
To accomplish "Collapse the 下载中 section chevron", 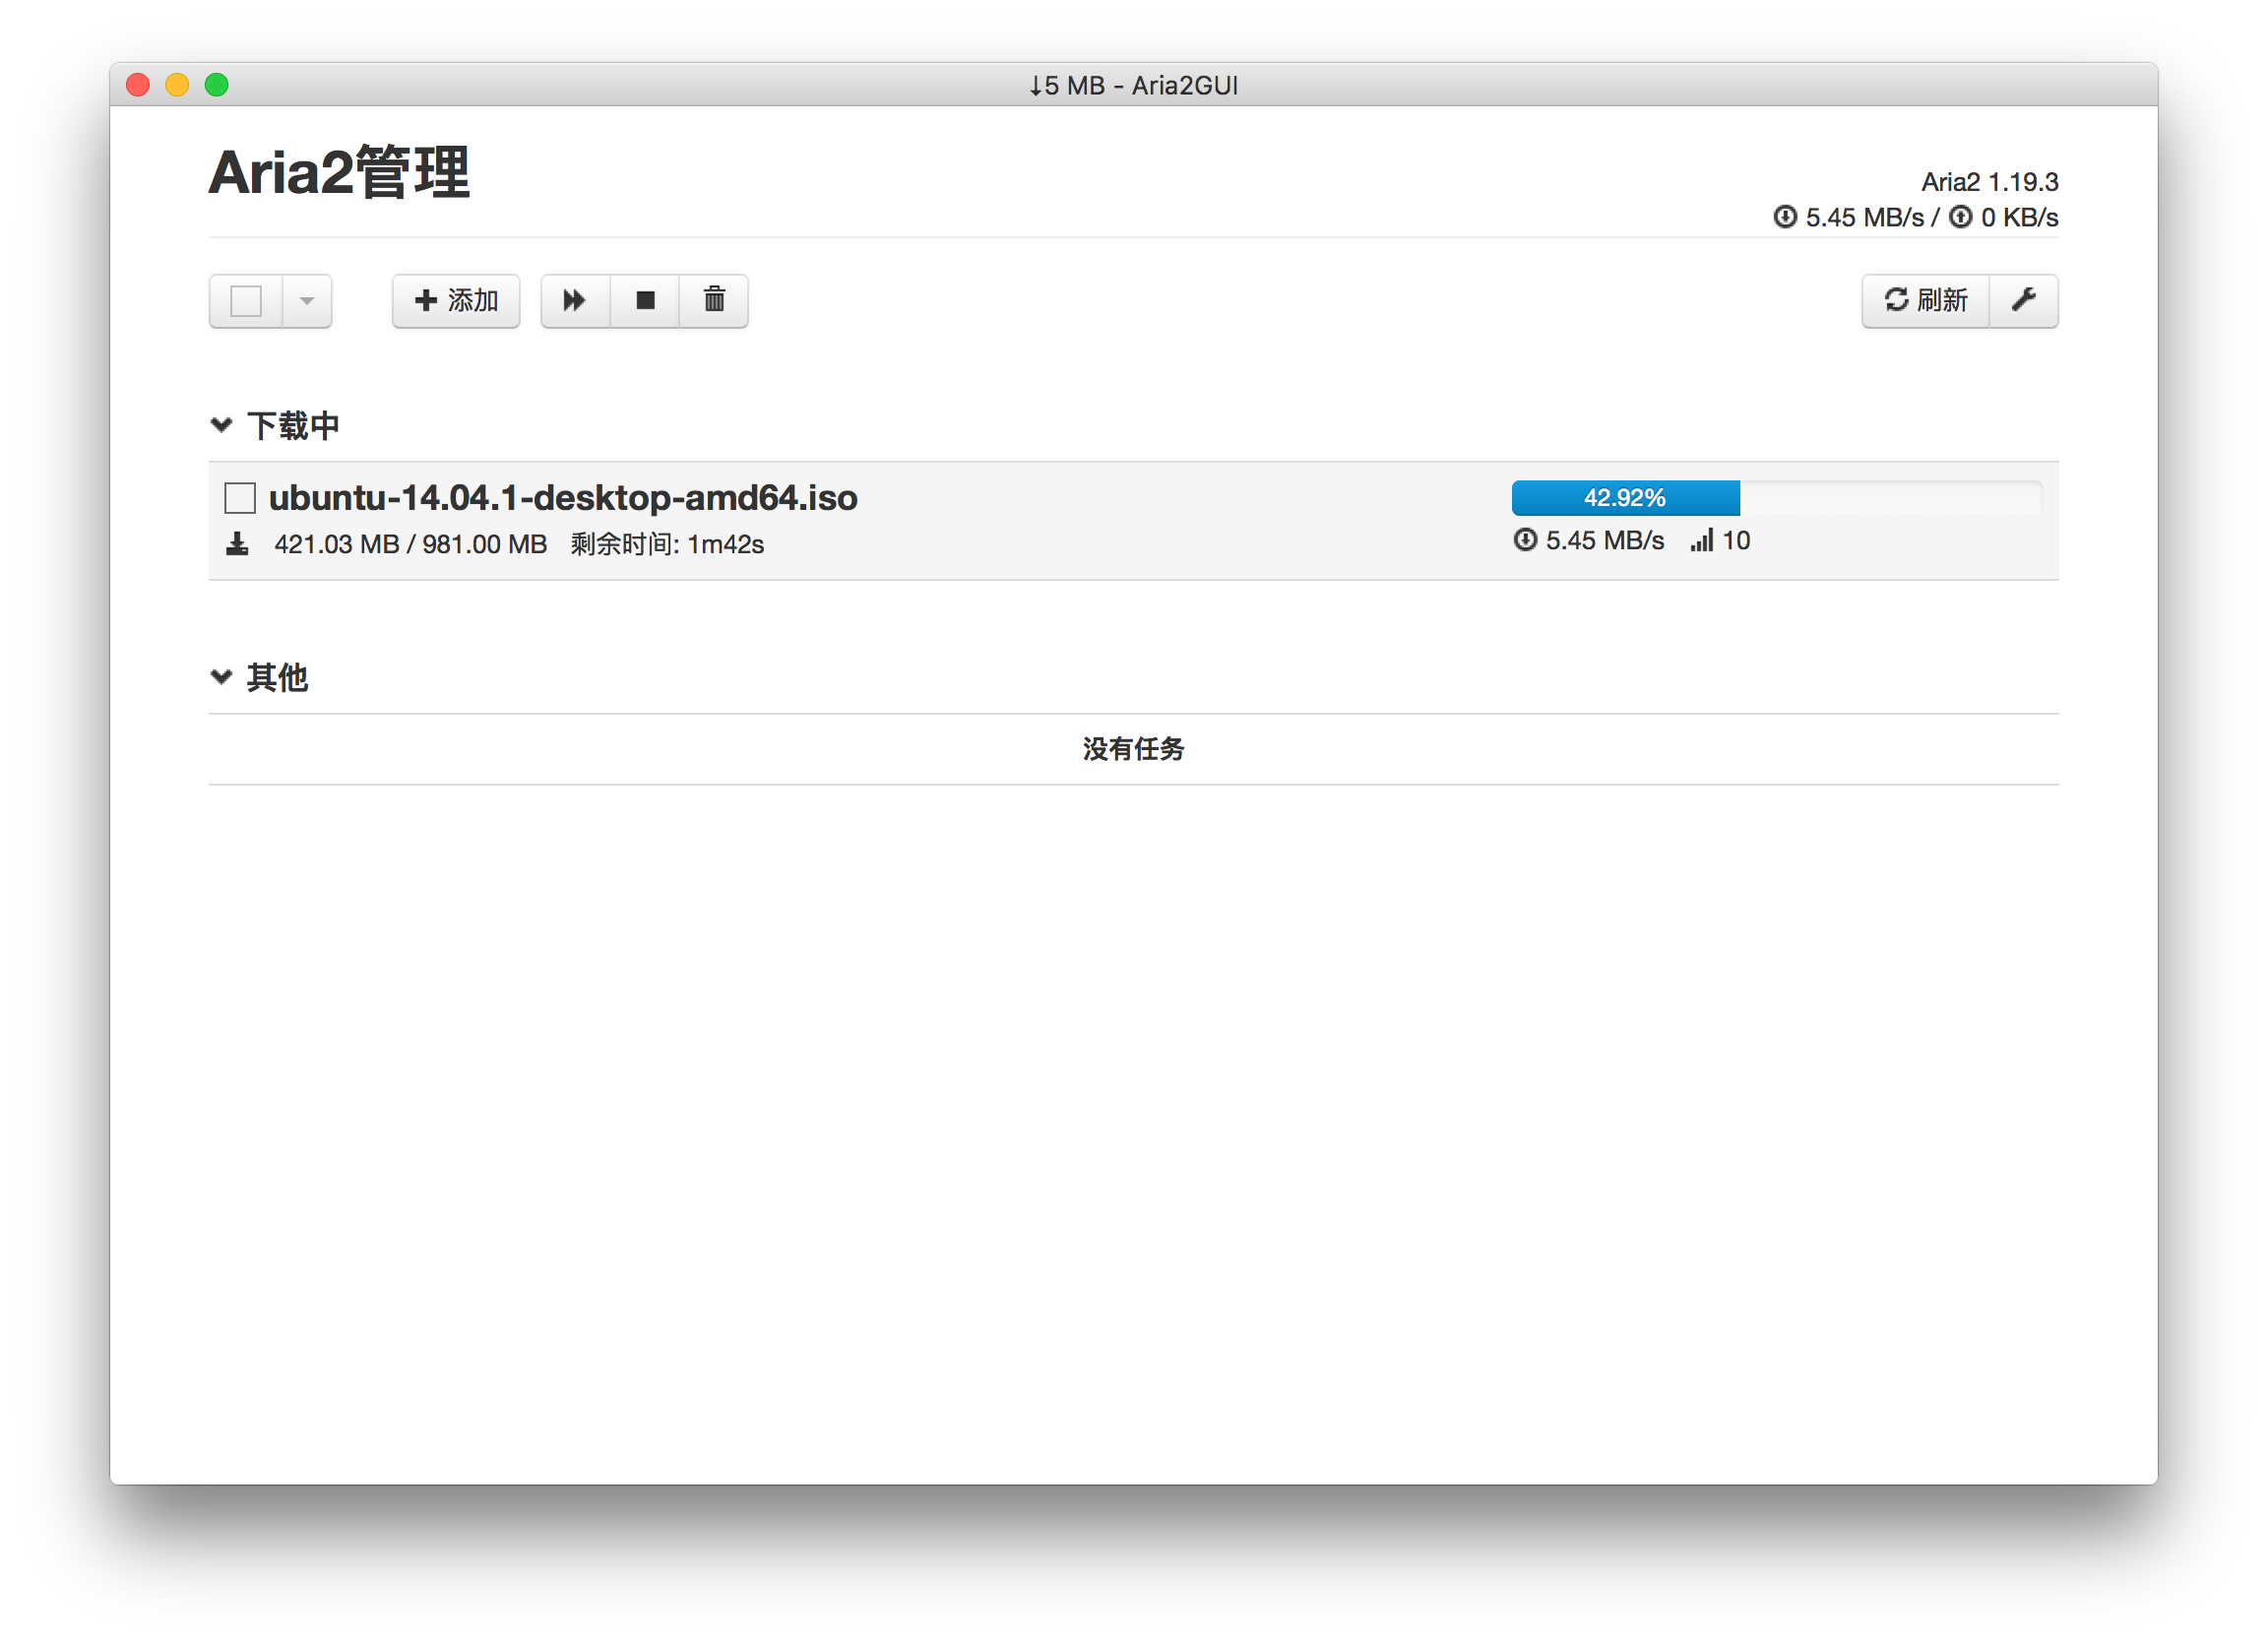I will pos(222,425).
